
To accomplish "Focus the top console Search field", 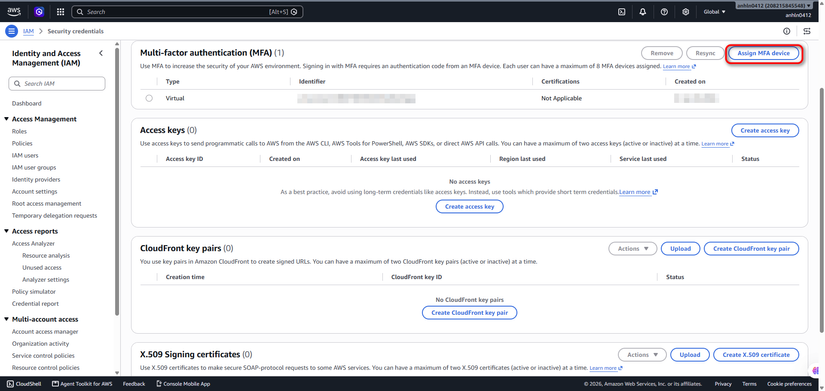I will tap(187, 12).
